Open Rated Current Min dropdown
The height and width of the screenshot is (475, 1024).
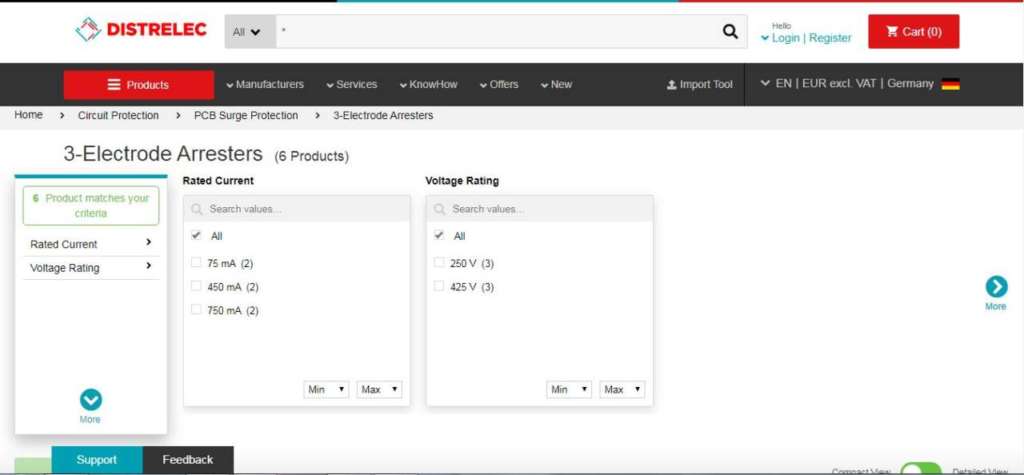pos(327,389)
